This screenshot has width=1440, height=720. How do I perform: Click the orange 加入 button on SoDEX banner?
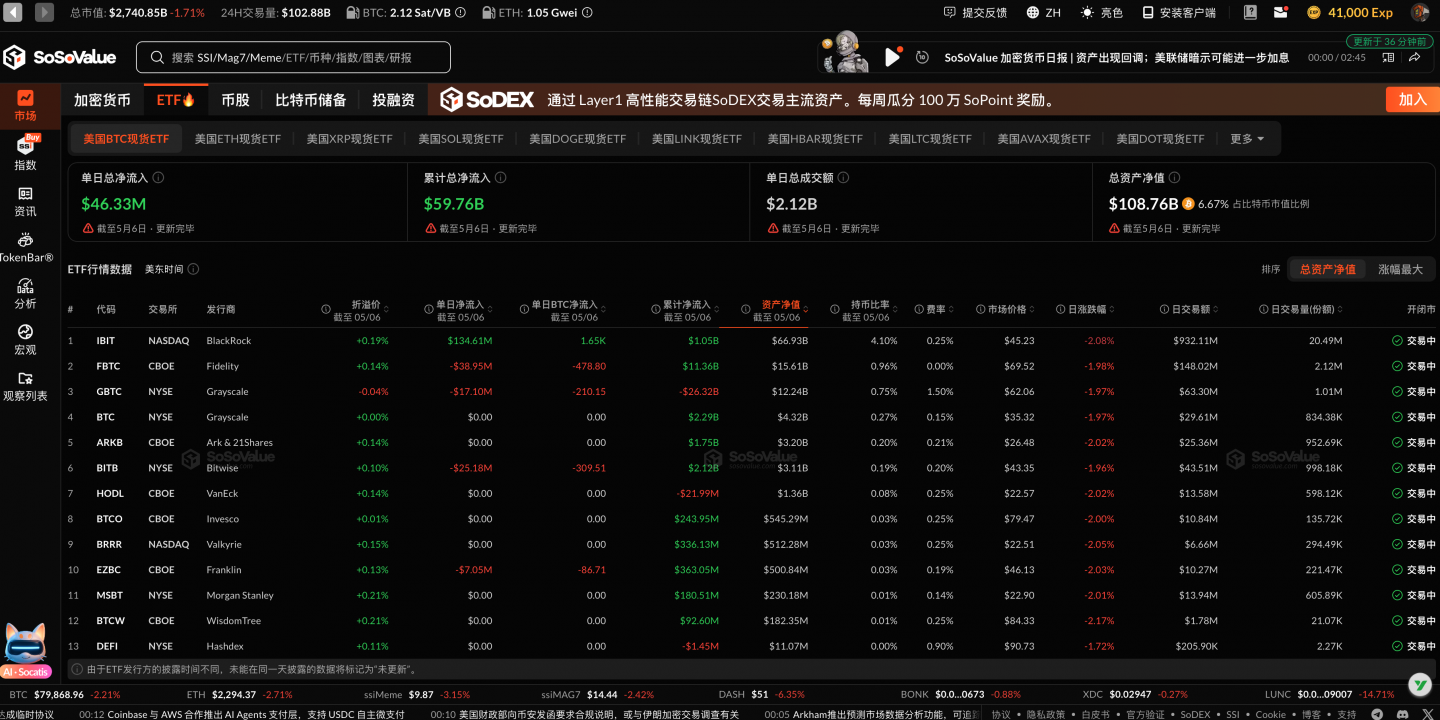click(x=1412, y=100)
